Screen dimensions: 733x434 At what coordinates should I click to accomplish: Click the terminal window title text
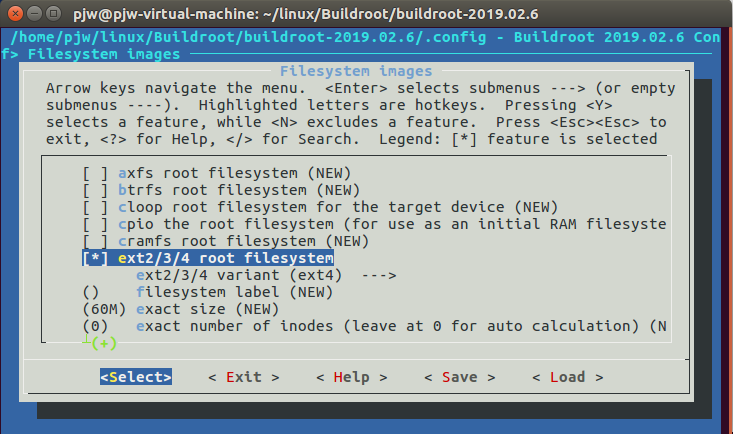tap(306, 14)
